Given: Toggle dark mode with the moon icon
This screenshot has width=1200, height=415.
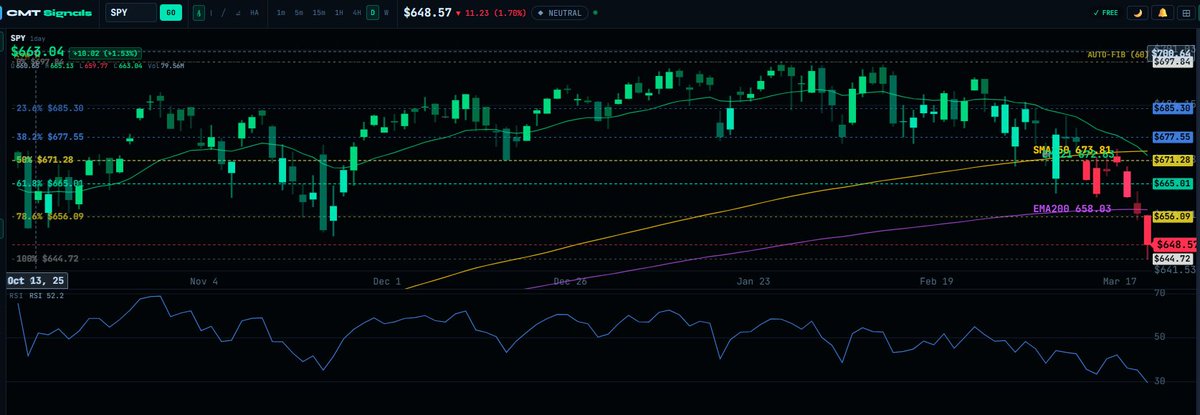Looking at the screenshot, I should (1138, 13).
